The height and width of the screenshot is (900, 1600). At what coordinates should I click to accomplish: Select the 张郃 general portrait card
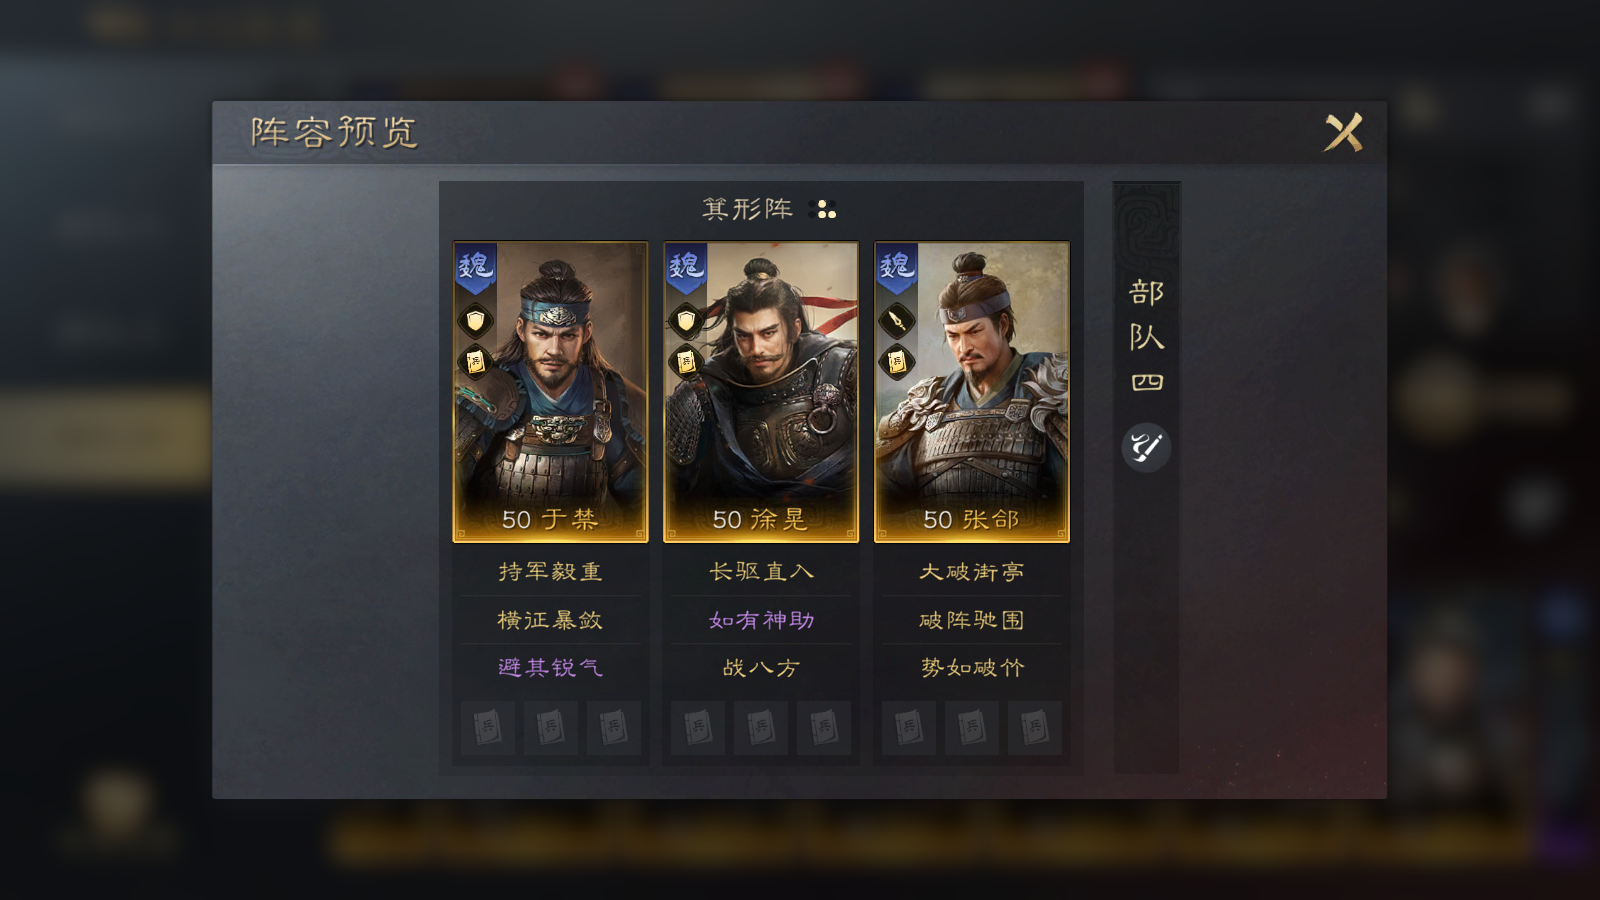click(x=972, y=392)
